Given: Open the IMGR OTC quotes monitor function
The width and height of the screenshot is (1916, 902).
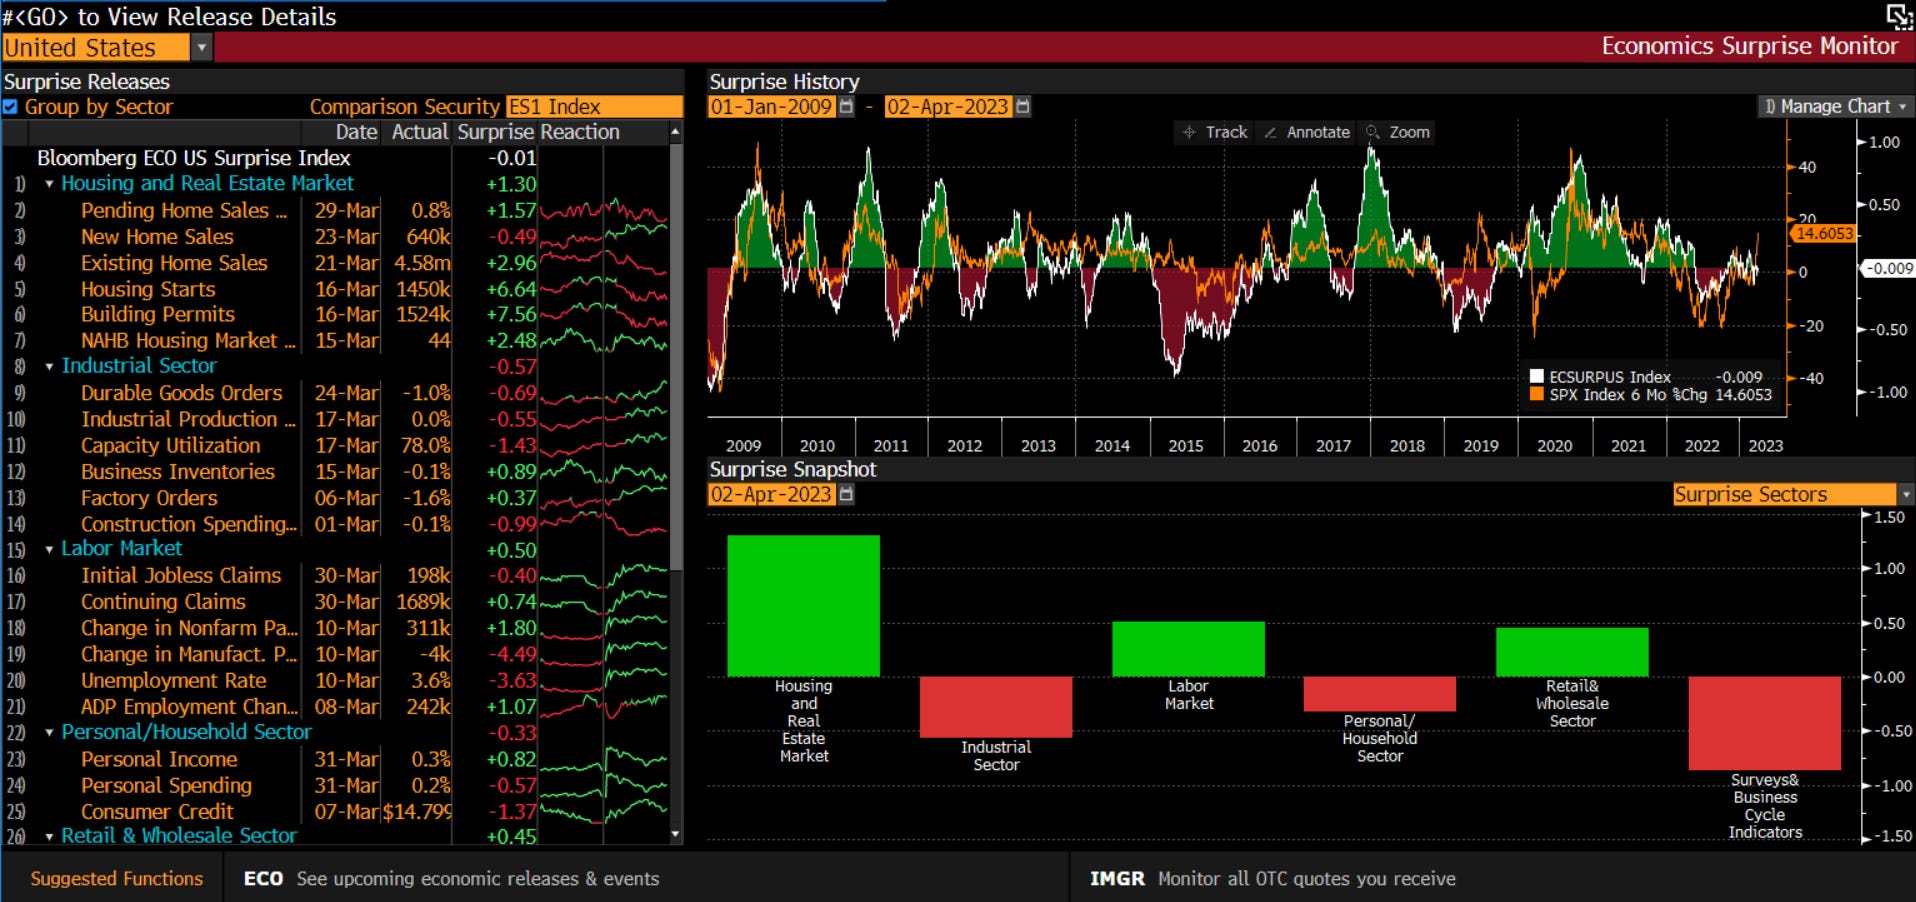Looking at the screenshot, I should [1272, 878].
